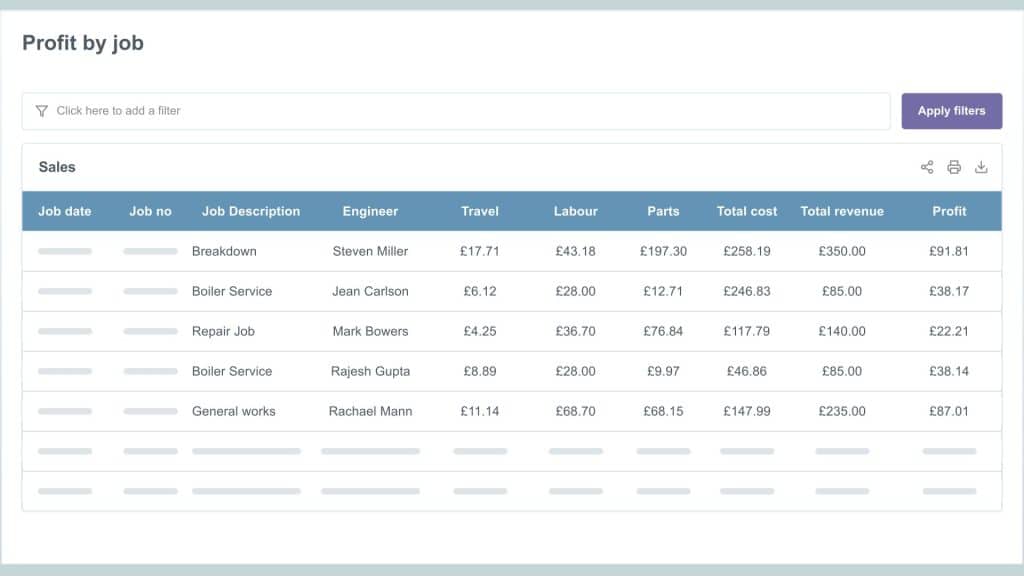The height and width of the screenshot is (576, 1024).
Task: Click profit value £38.14
Action: pyautogui.click(x=949, y=372)
